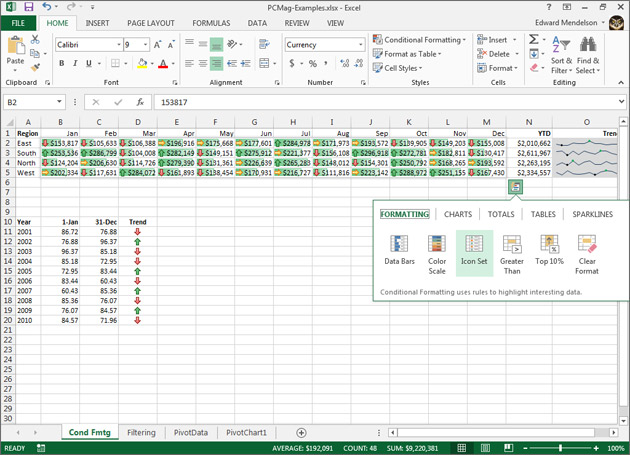630x455 pixels.
Task: Switch to Page Layout view in status bar
Action: tap(485, 448)
